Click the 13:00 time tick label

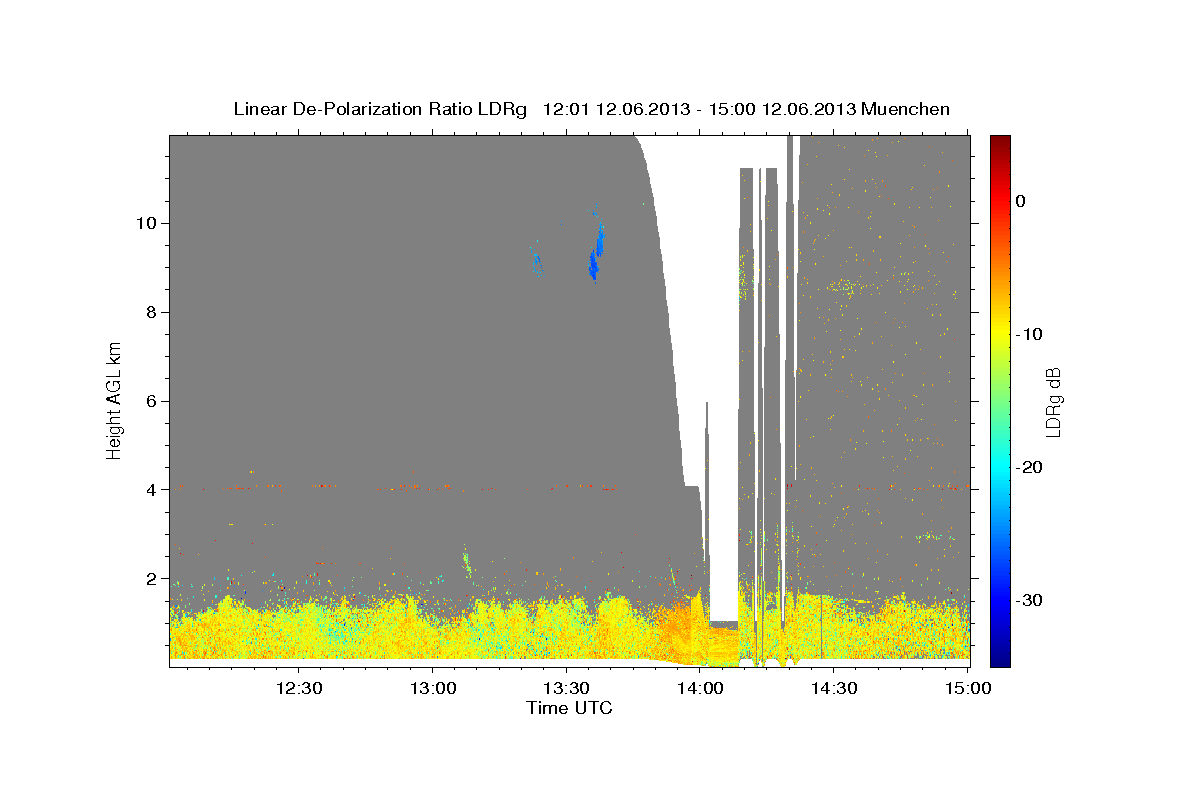(432, 688)
